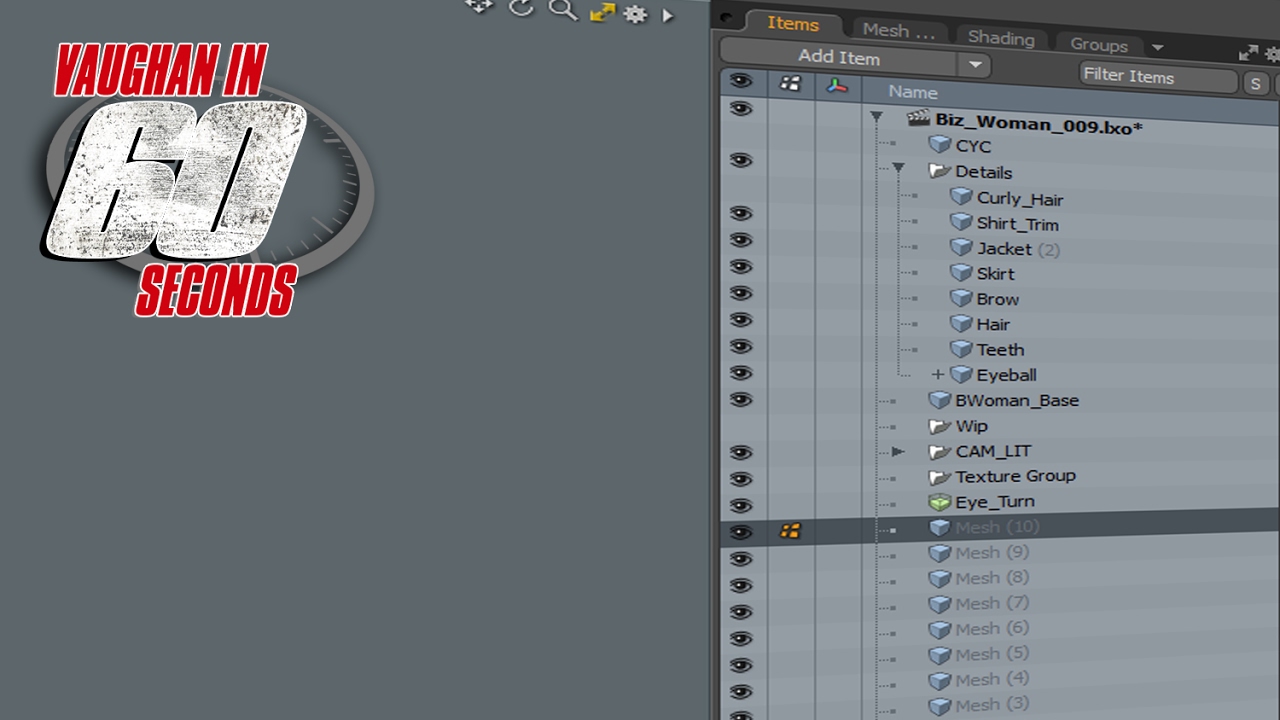Select the Mesh (5) item name

(992, 654)
